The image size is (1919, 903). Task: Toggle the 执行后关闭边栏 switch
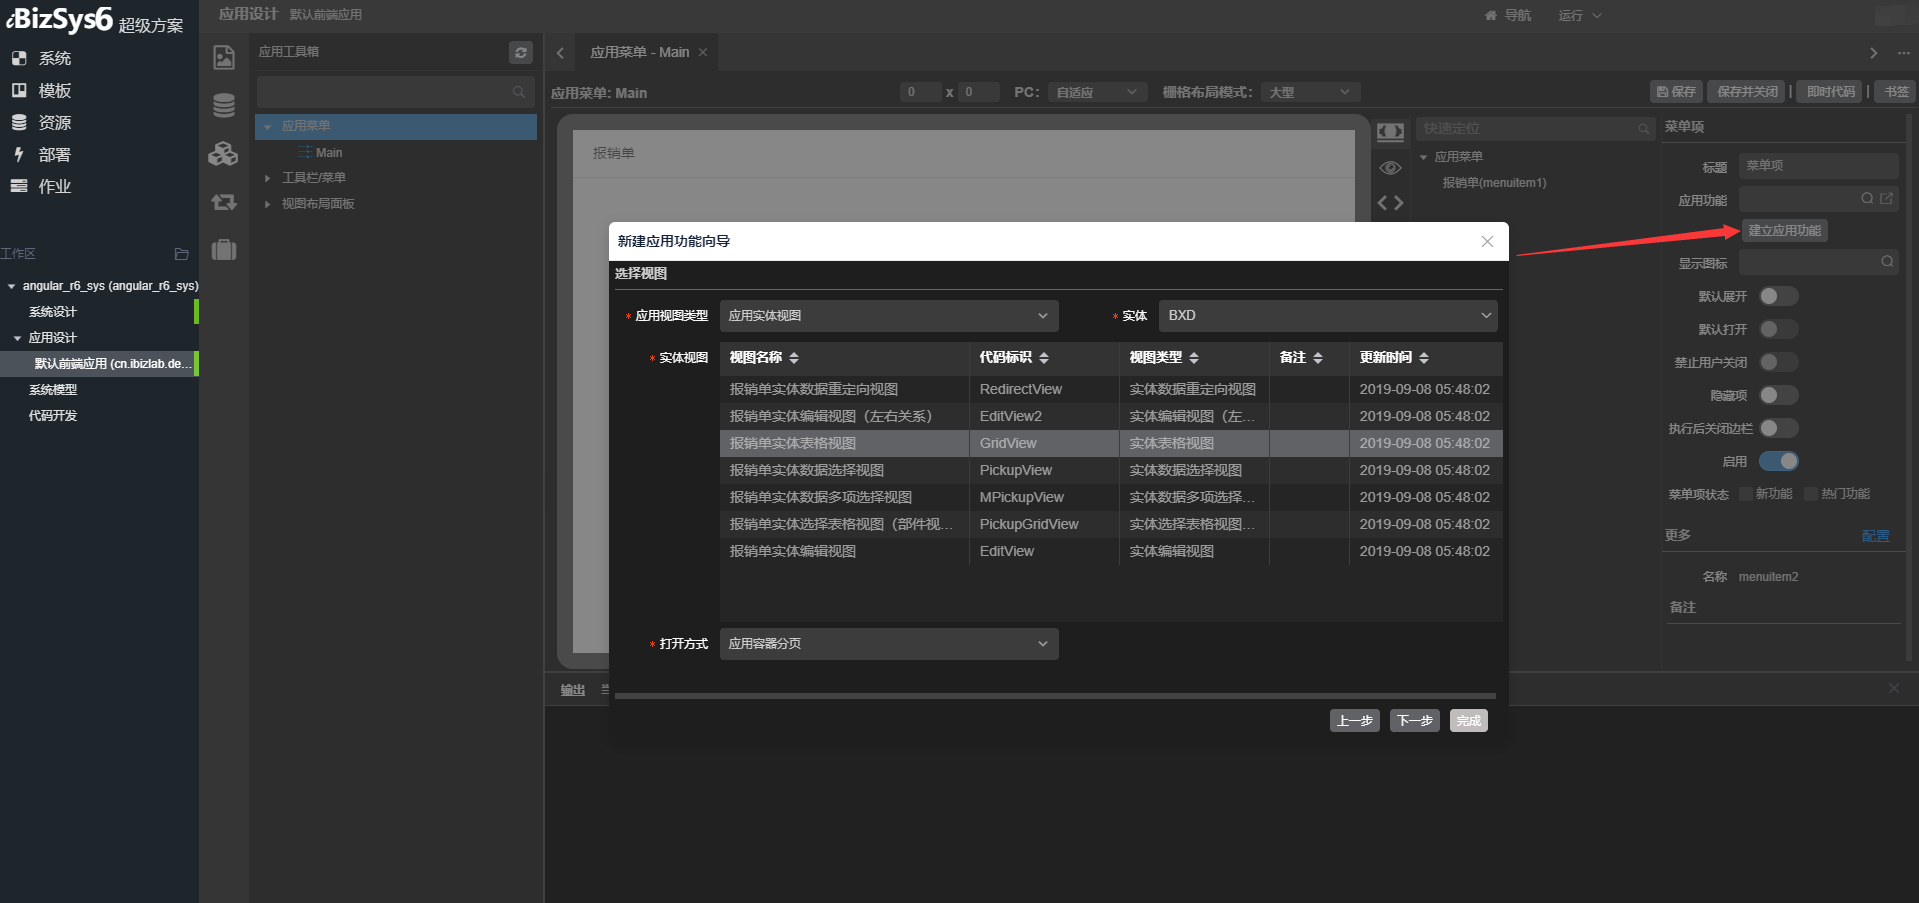click(x=1778, y=428)
